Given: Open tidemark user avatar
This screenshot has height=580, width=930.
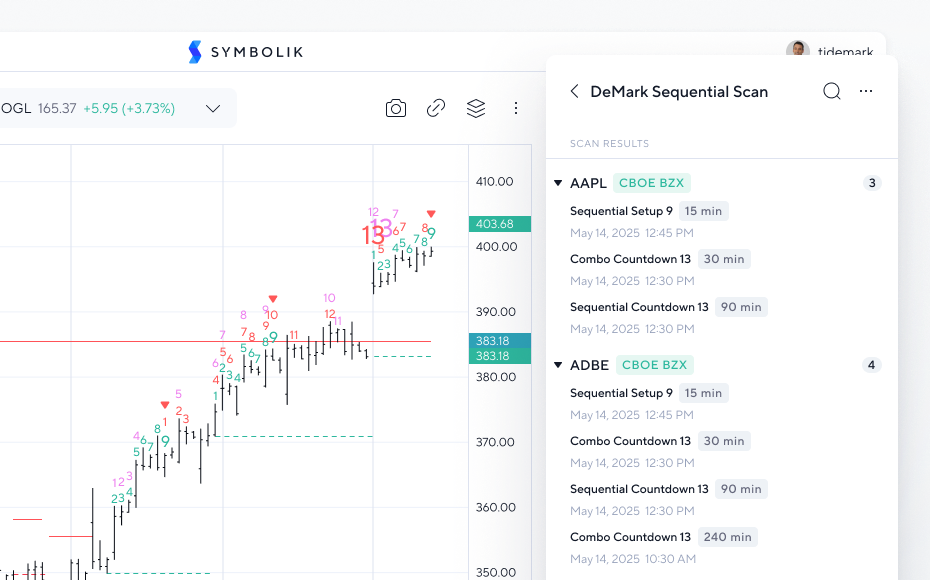Looking at the screenshot, I should tap(798, 49).
